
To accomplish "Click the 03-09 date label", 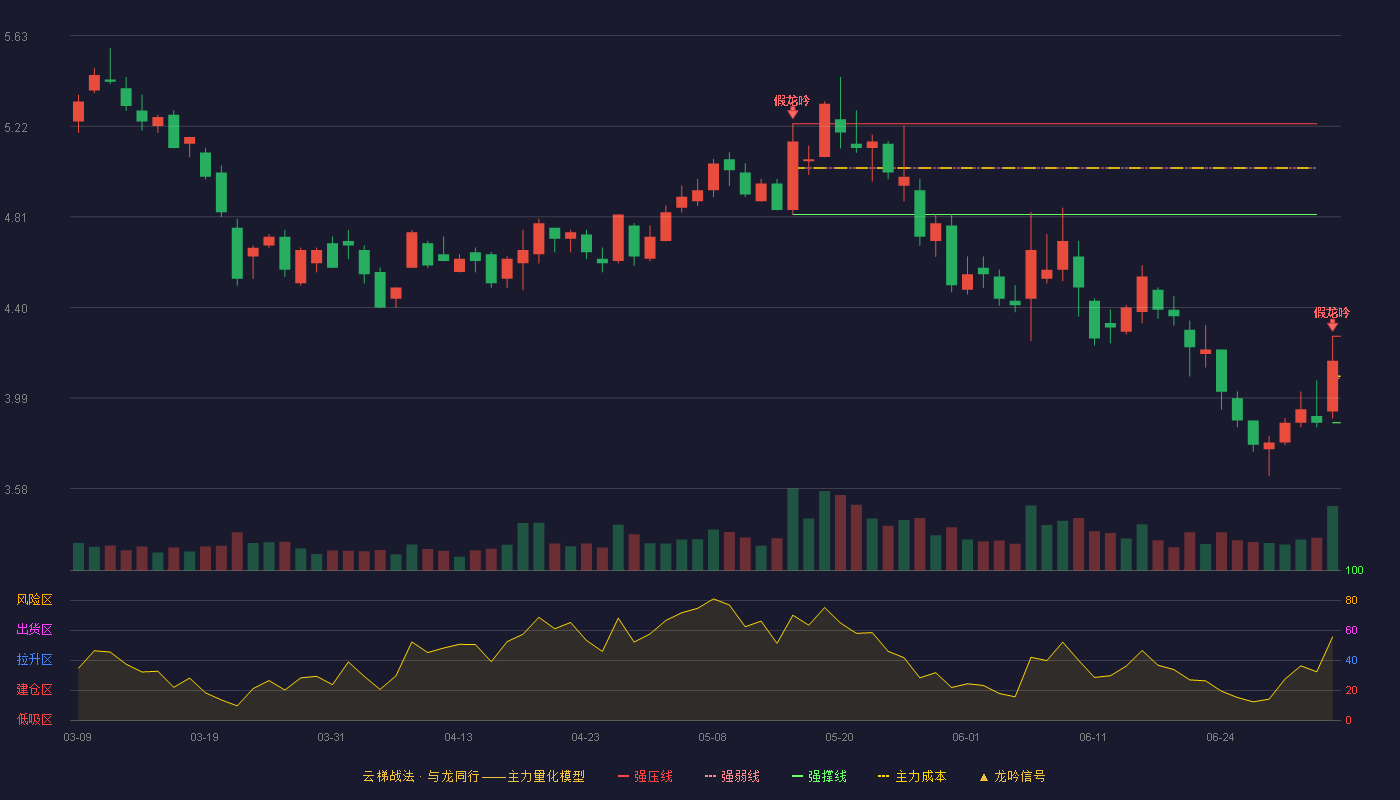I will 77,737.
